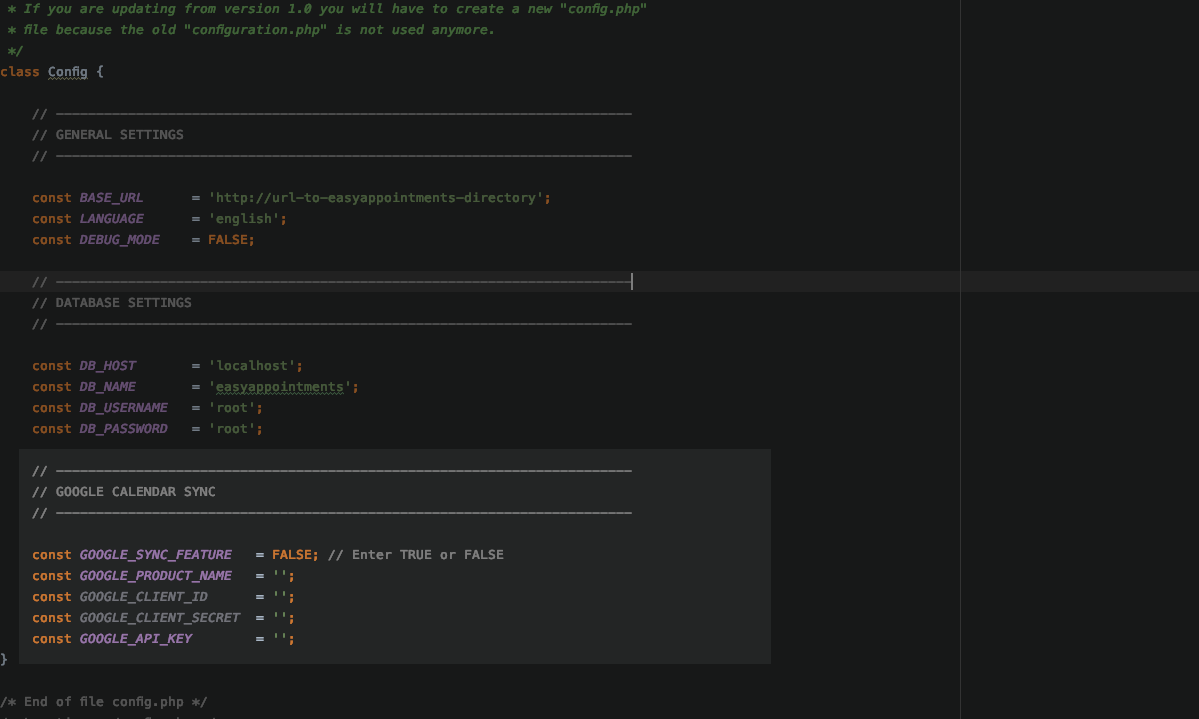Click the GOOGLE_SYNC_FEATURE constant name
The height and width of the screenshot is (719, 1199).
[x=155, y=555]
